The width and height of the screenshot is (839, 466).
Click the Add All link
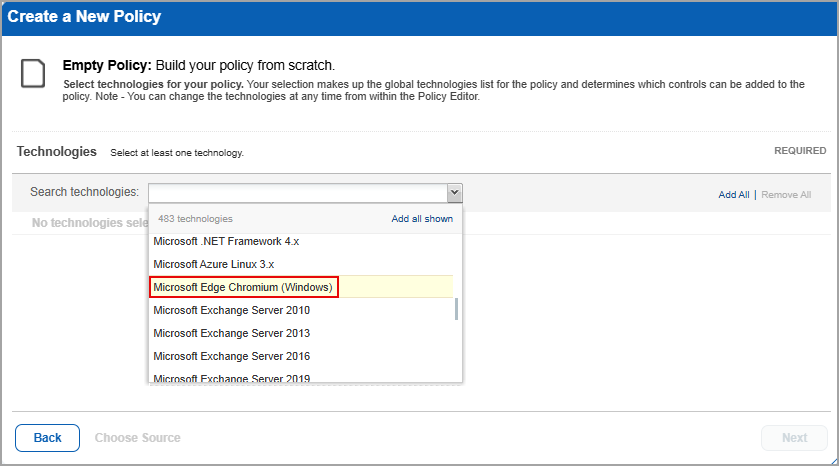tap(733, 195)
